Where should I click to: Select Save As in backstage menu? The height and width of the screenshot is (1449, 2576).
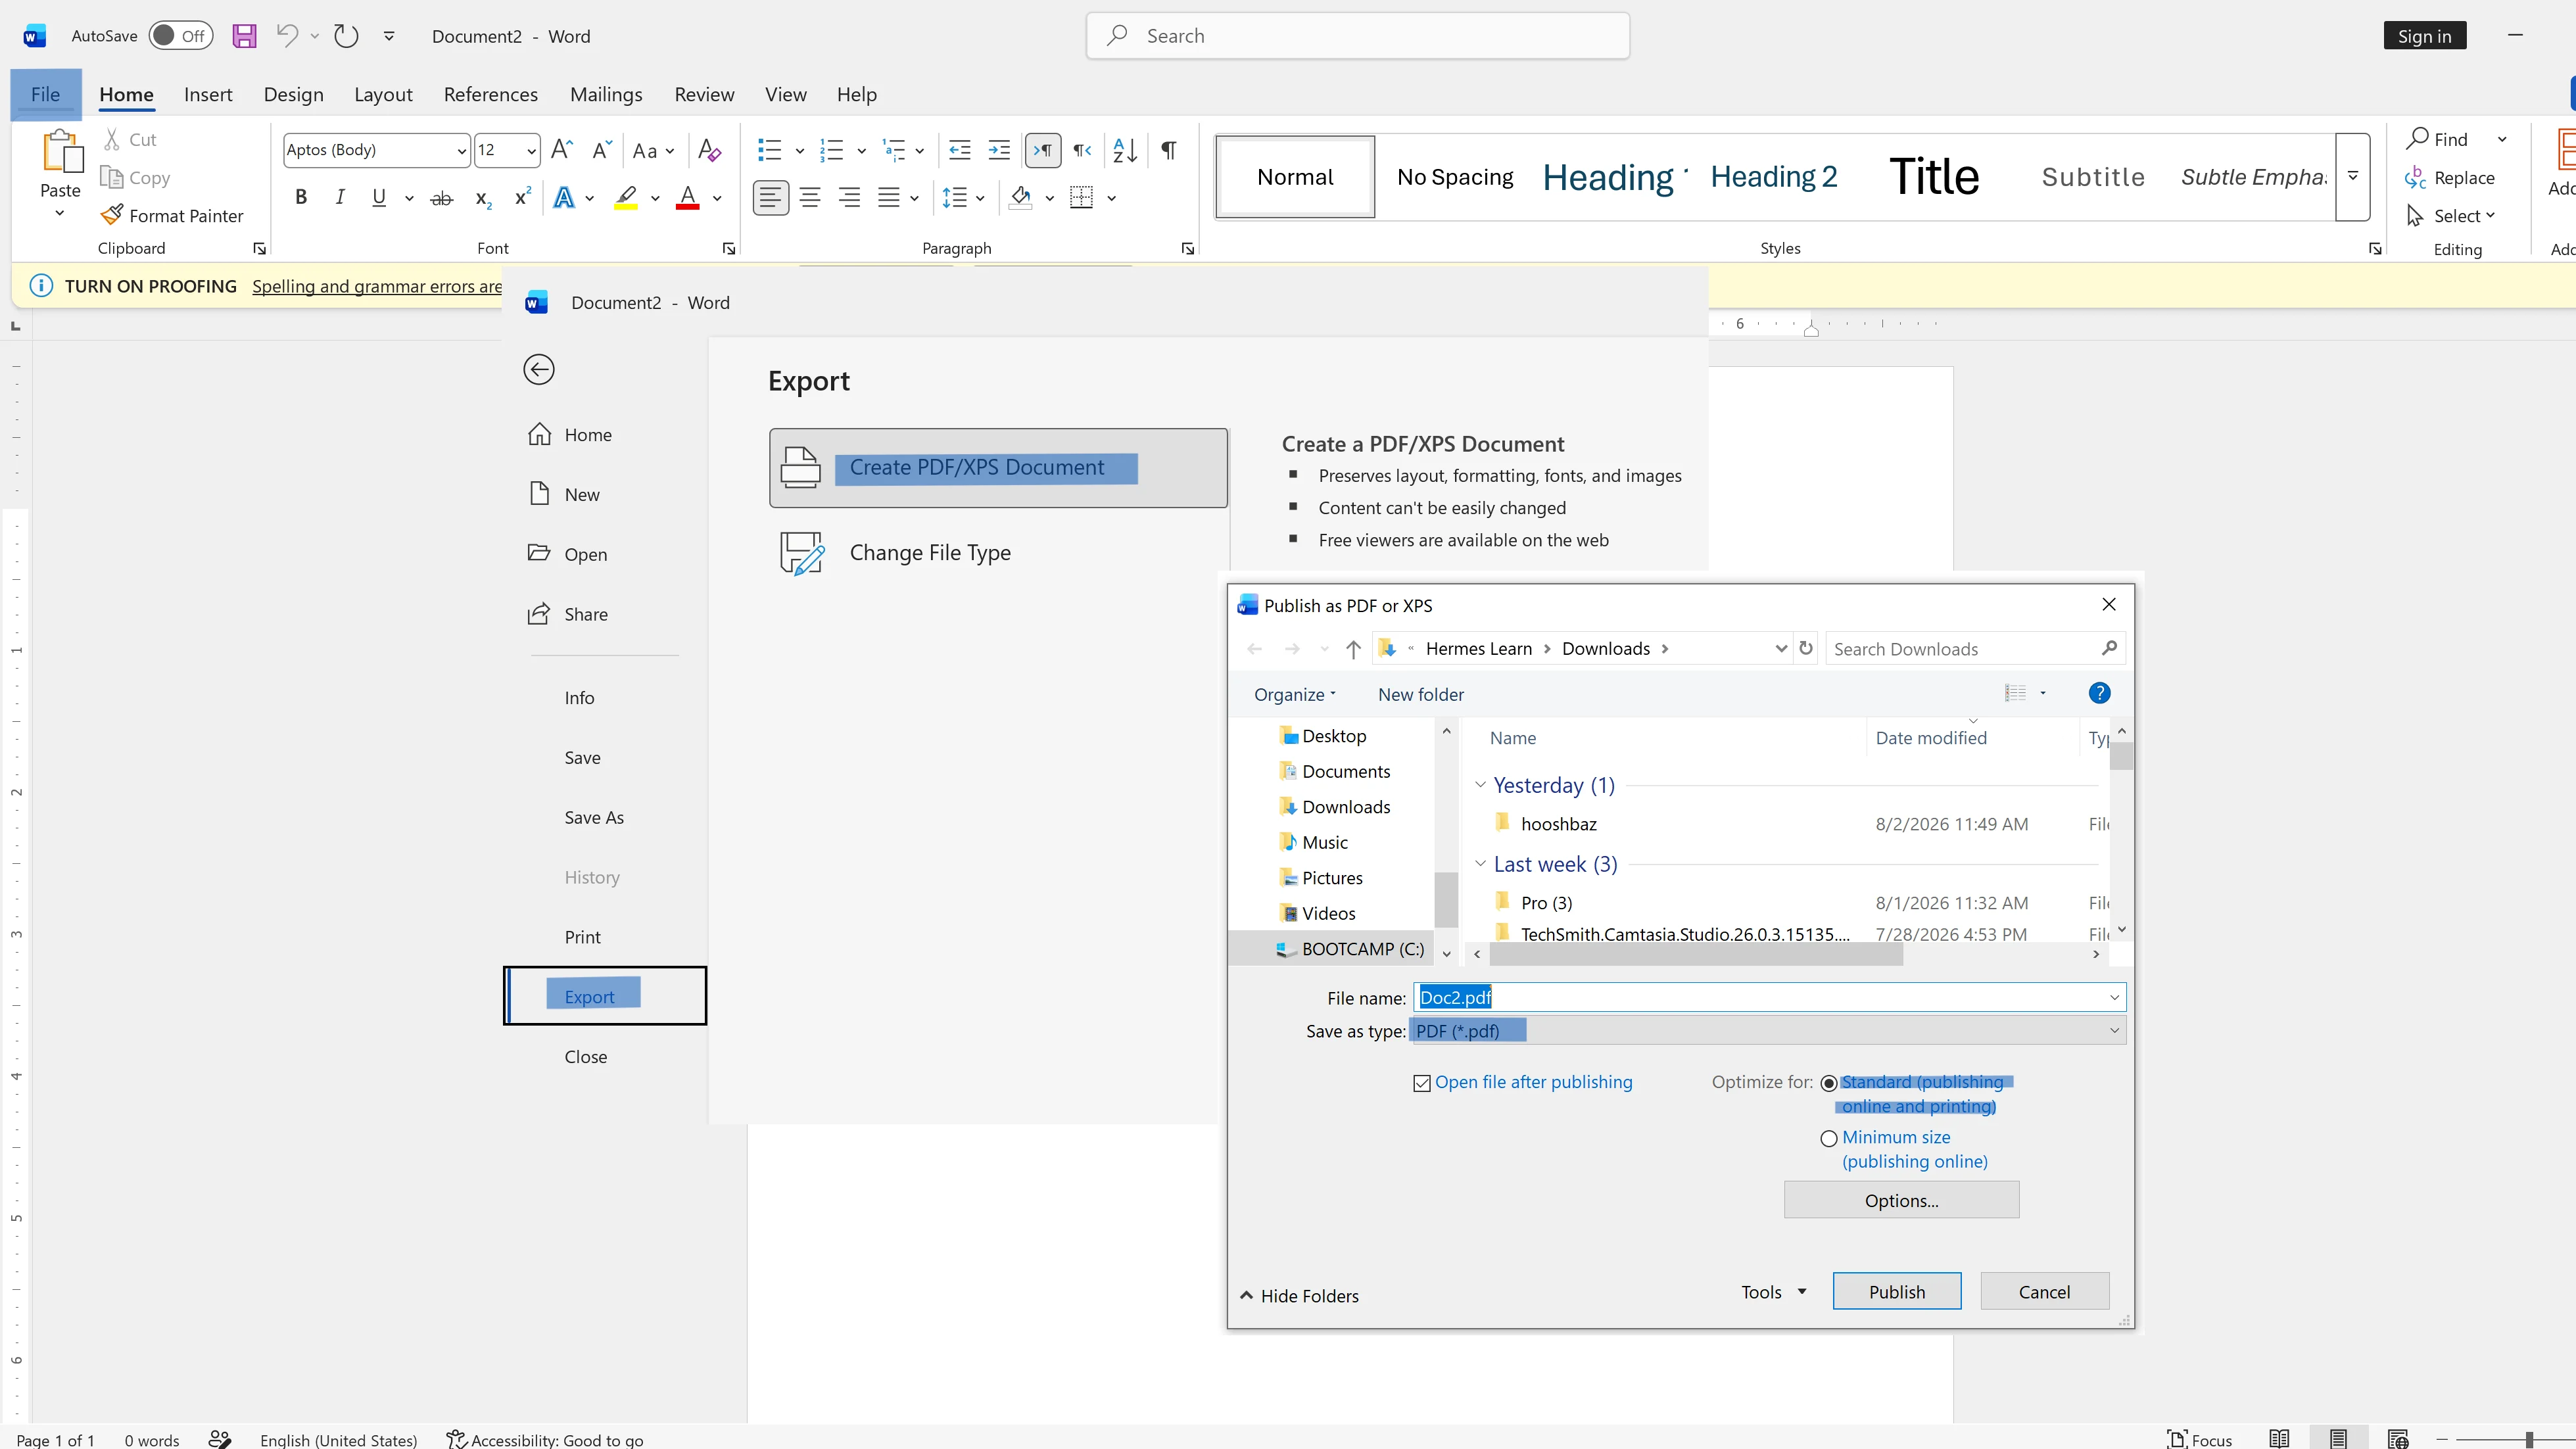tap(594, 817)
